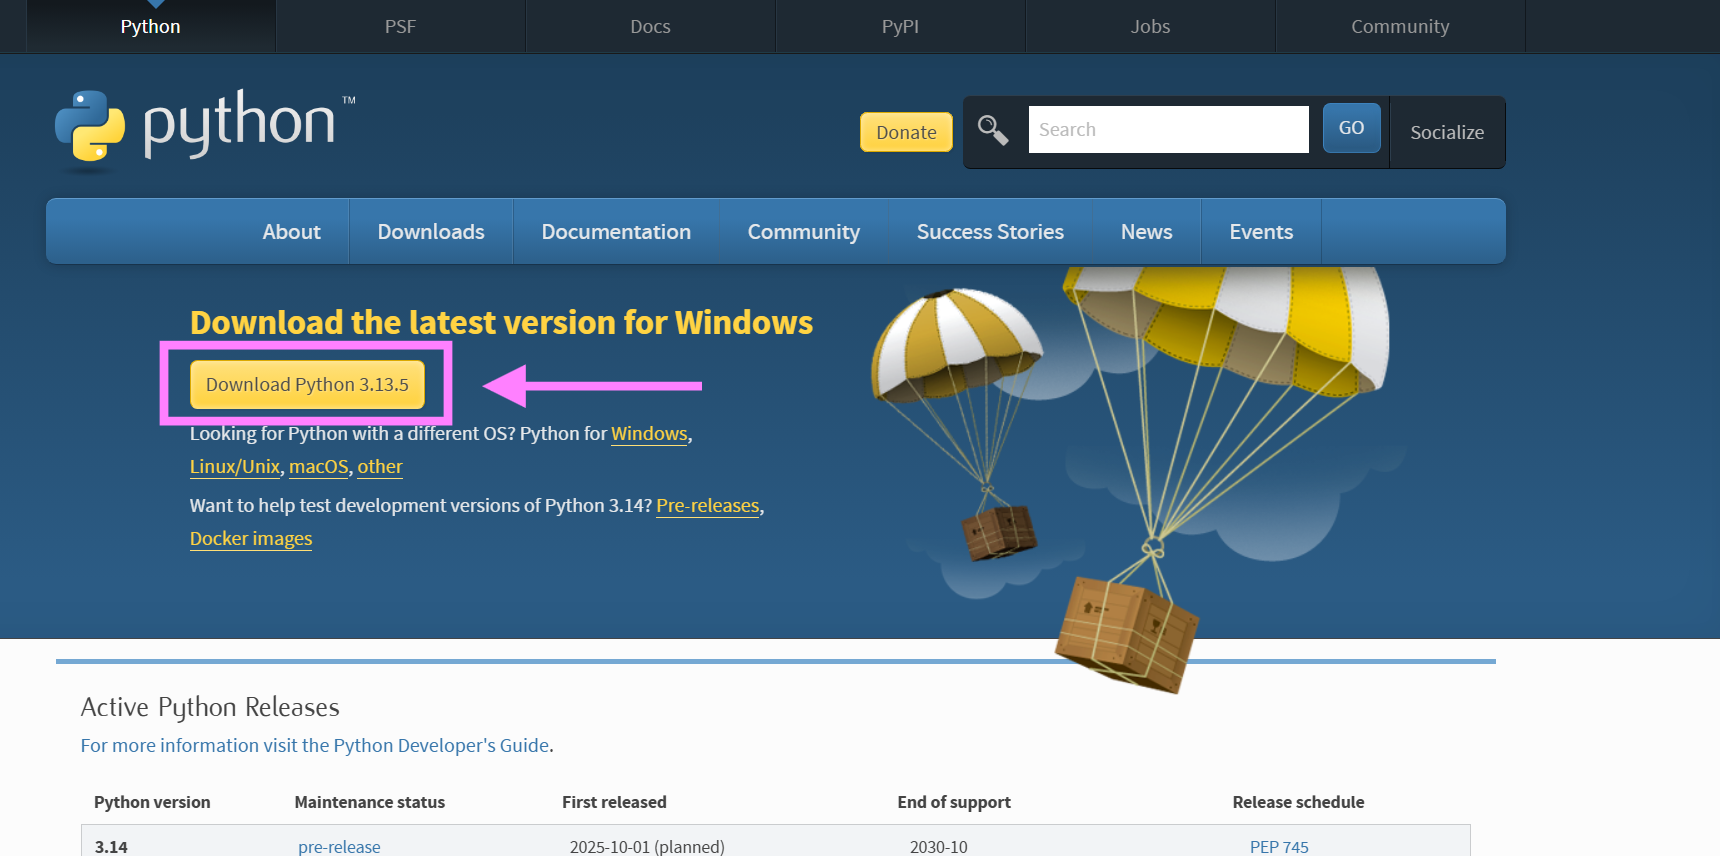Open the Python tab in top bar

[151, 26]
